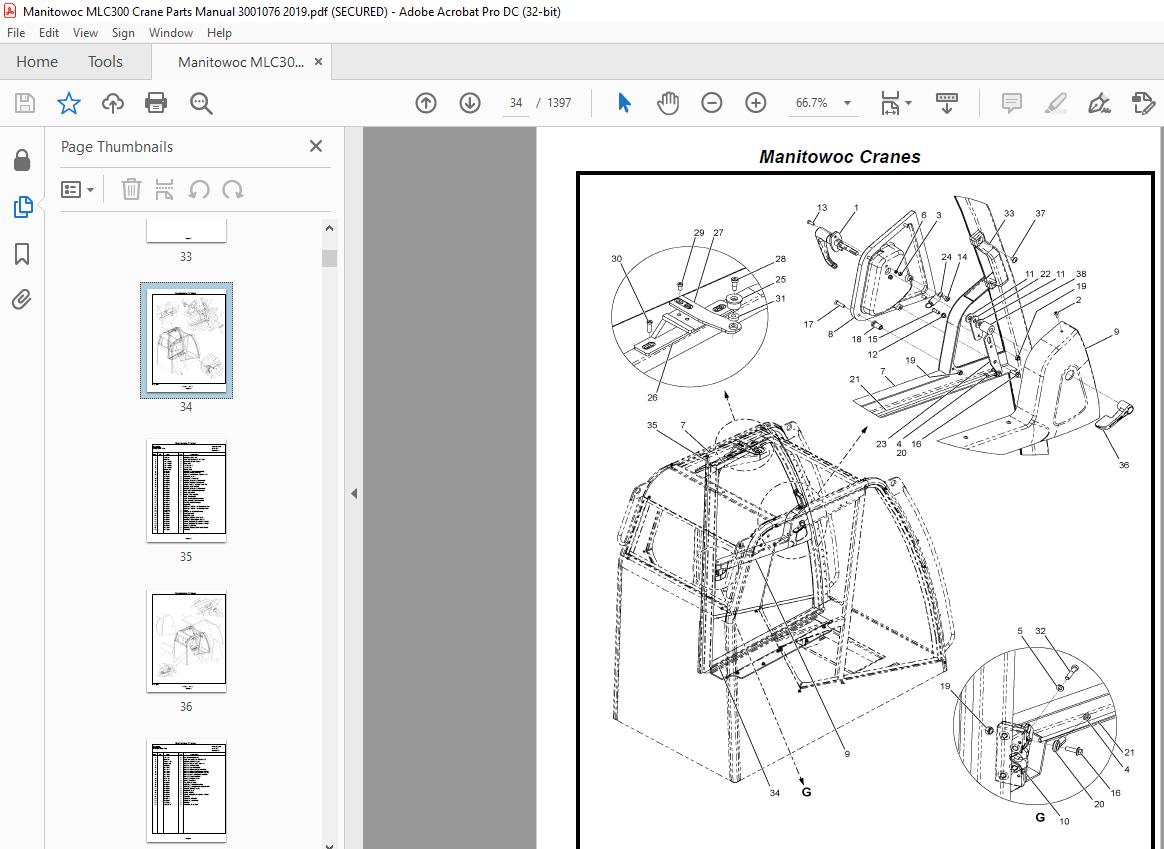Click the scrolling mode keyboard icon
This screenshot has height=849, width=1164.
(946, 103)
